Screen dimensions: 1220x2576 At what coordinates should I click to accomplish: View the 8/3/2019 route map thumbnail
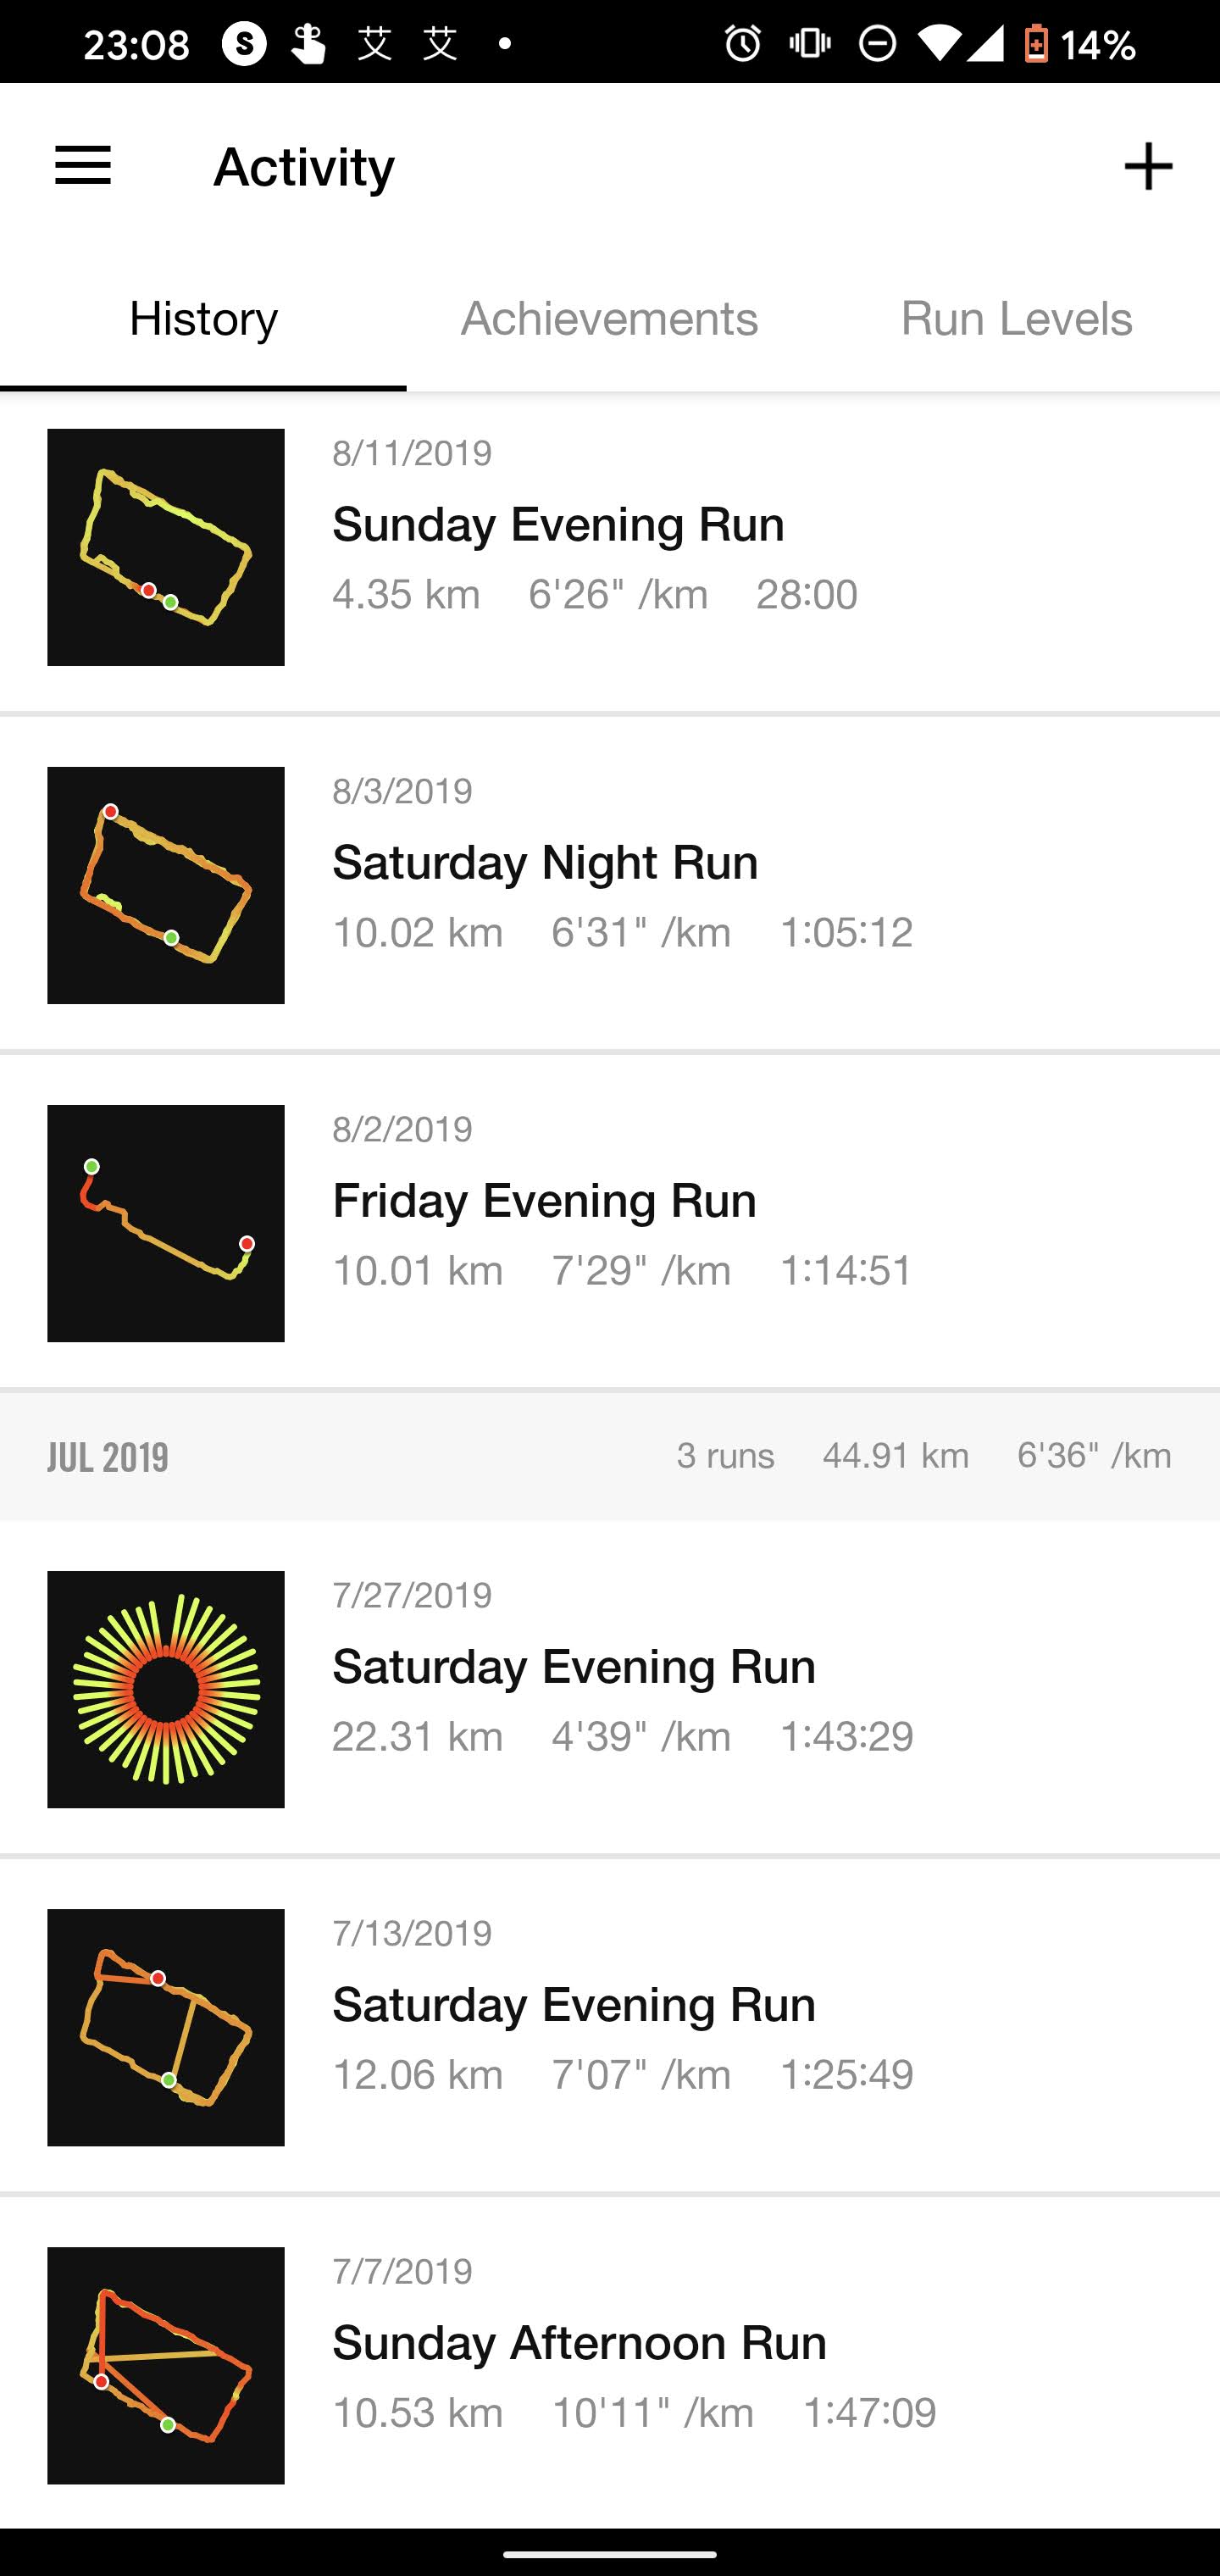166,885
